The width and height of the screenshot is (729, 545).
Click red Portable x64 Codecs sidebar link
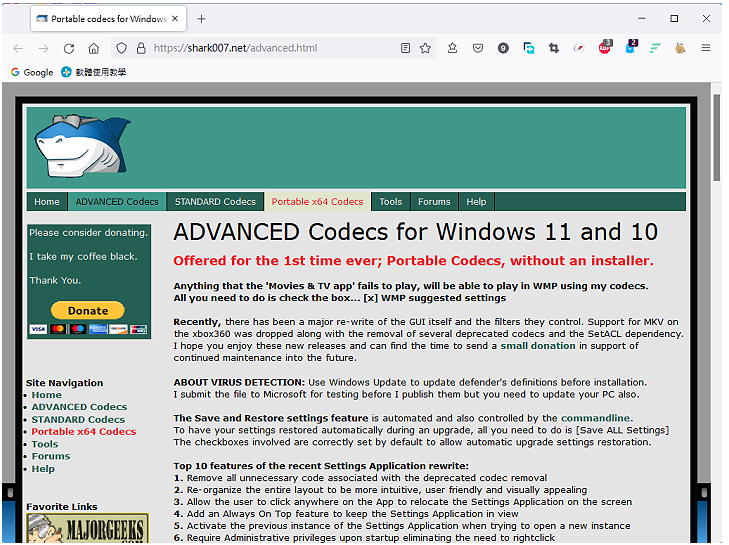[84, 432]
